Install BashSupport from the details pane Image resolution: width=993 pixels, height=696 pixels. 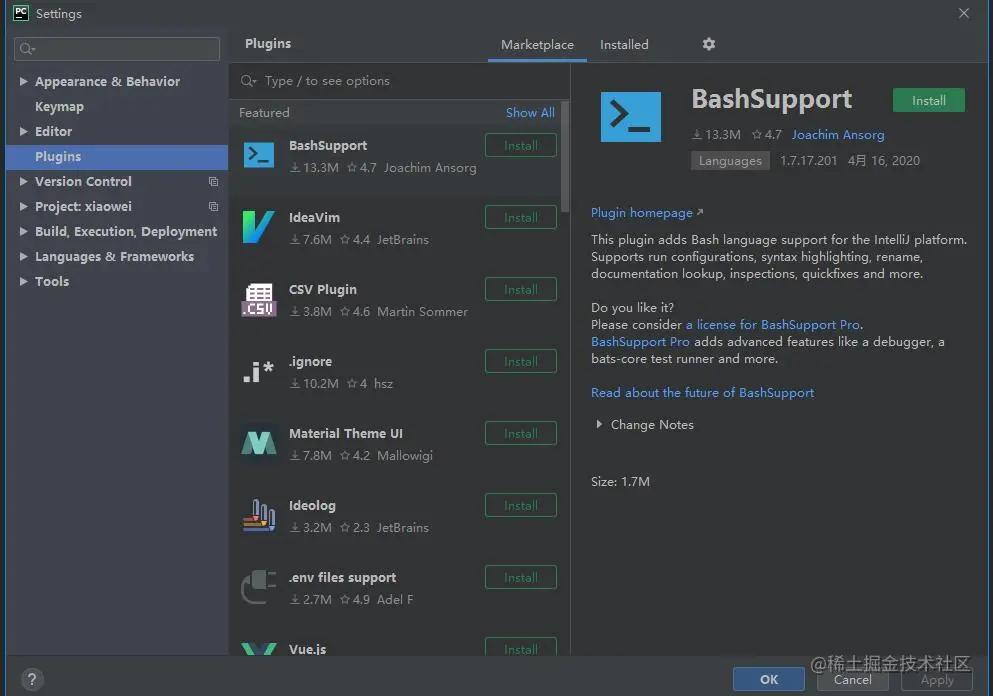928,101
